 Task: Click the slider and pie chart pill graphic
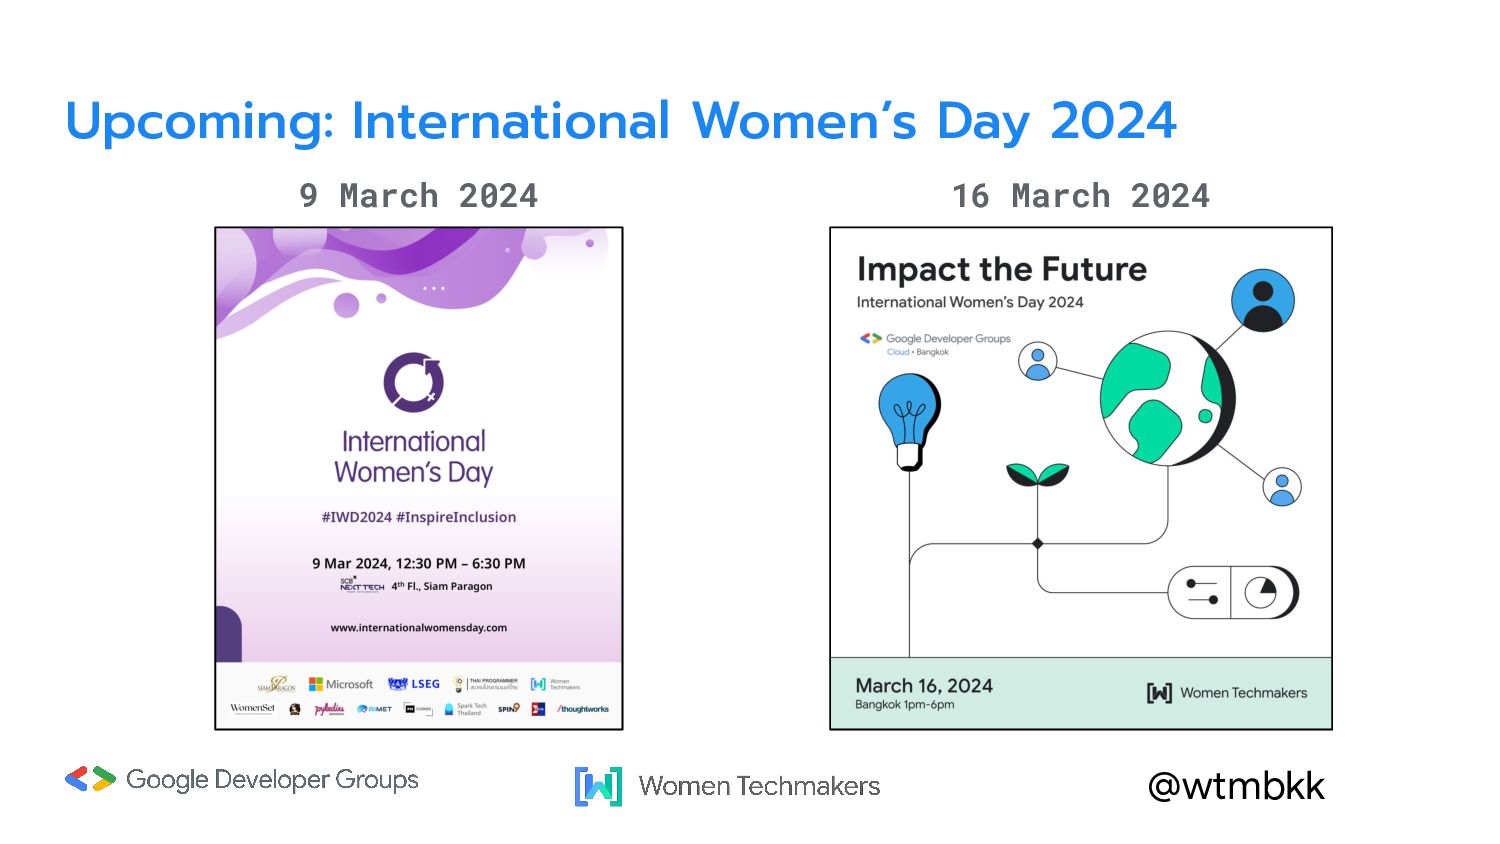tap(1233, 592)
